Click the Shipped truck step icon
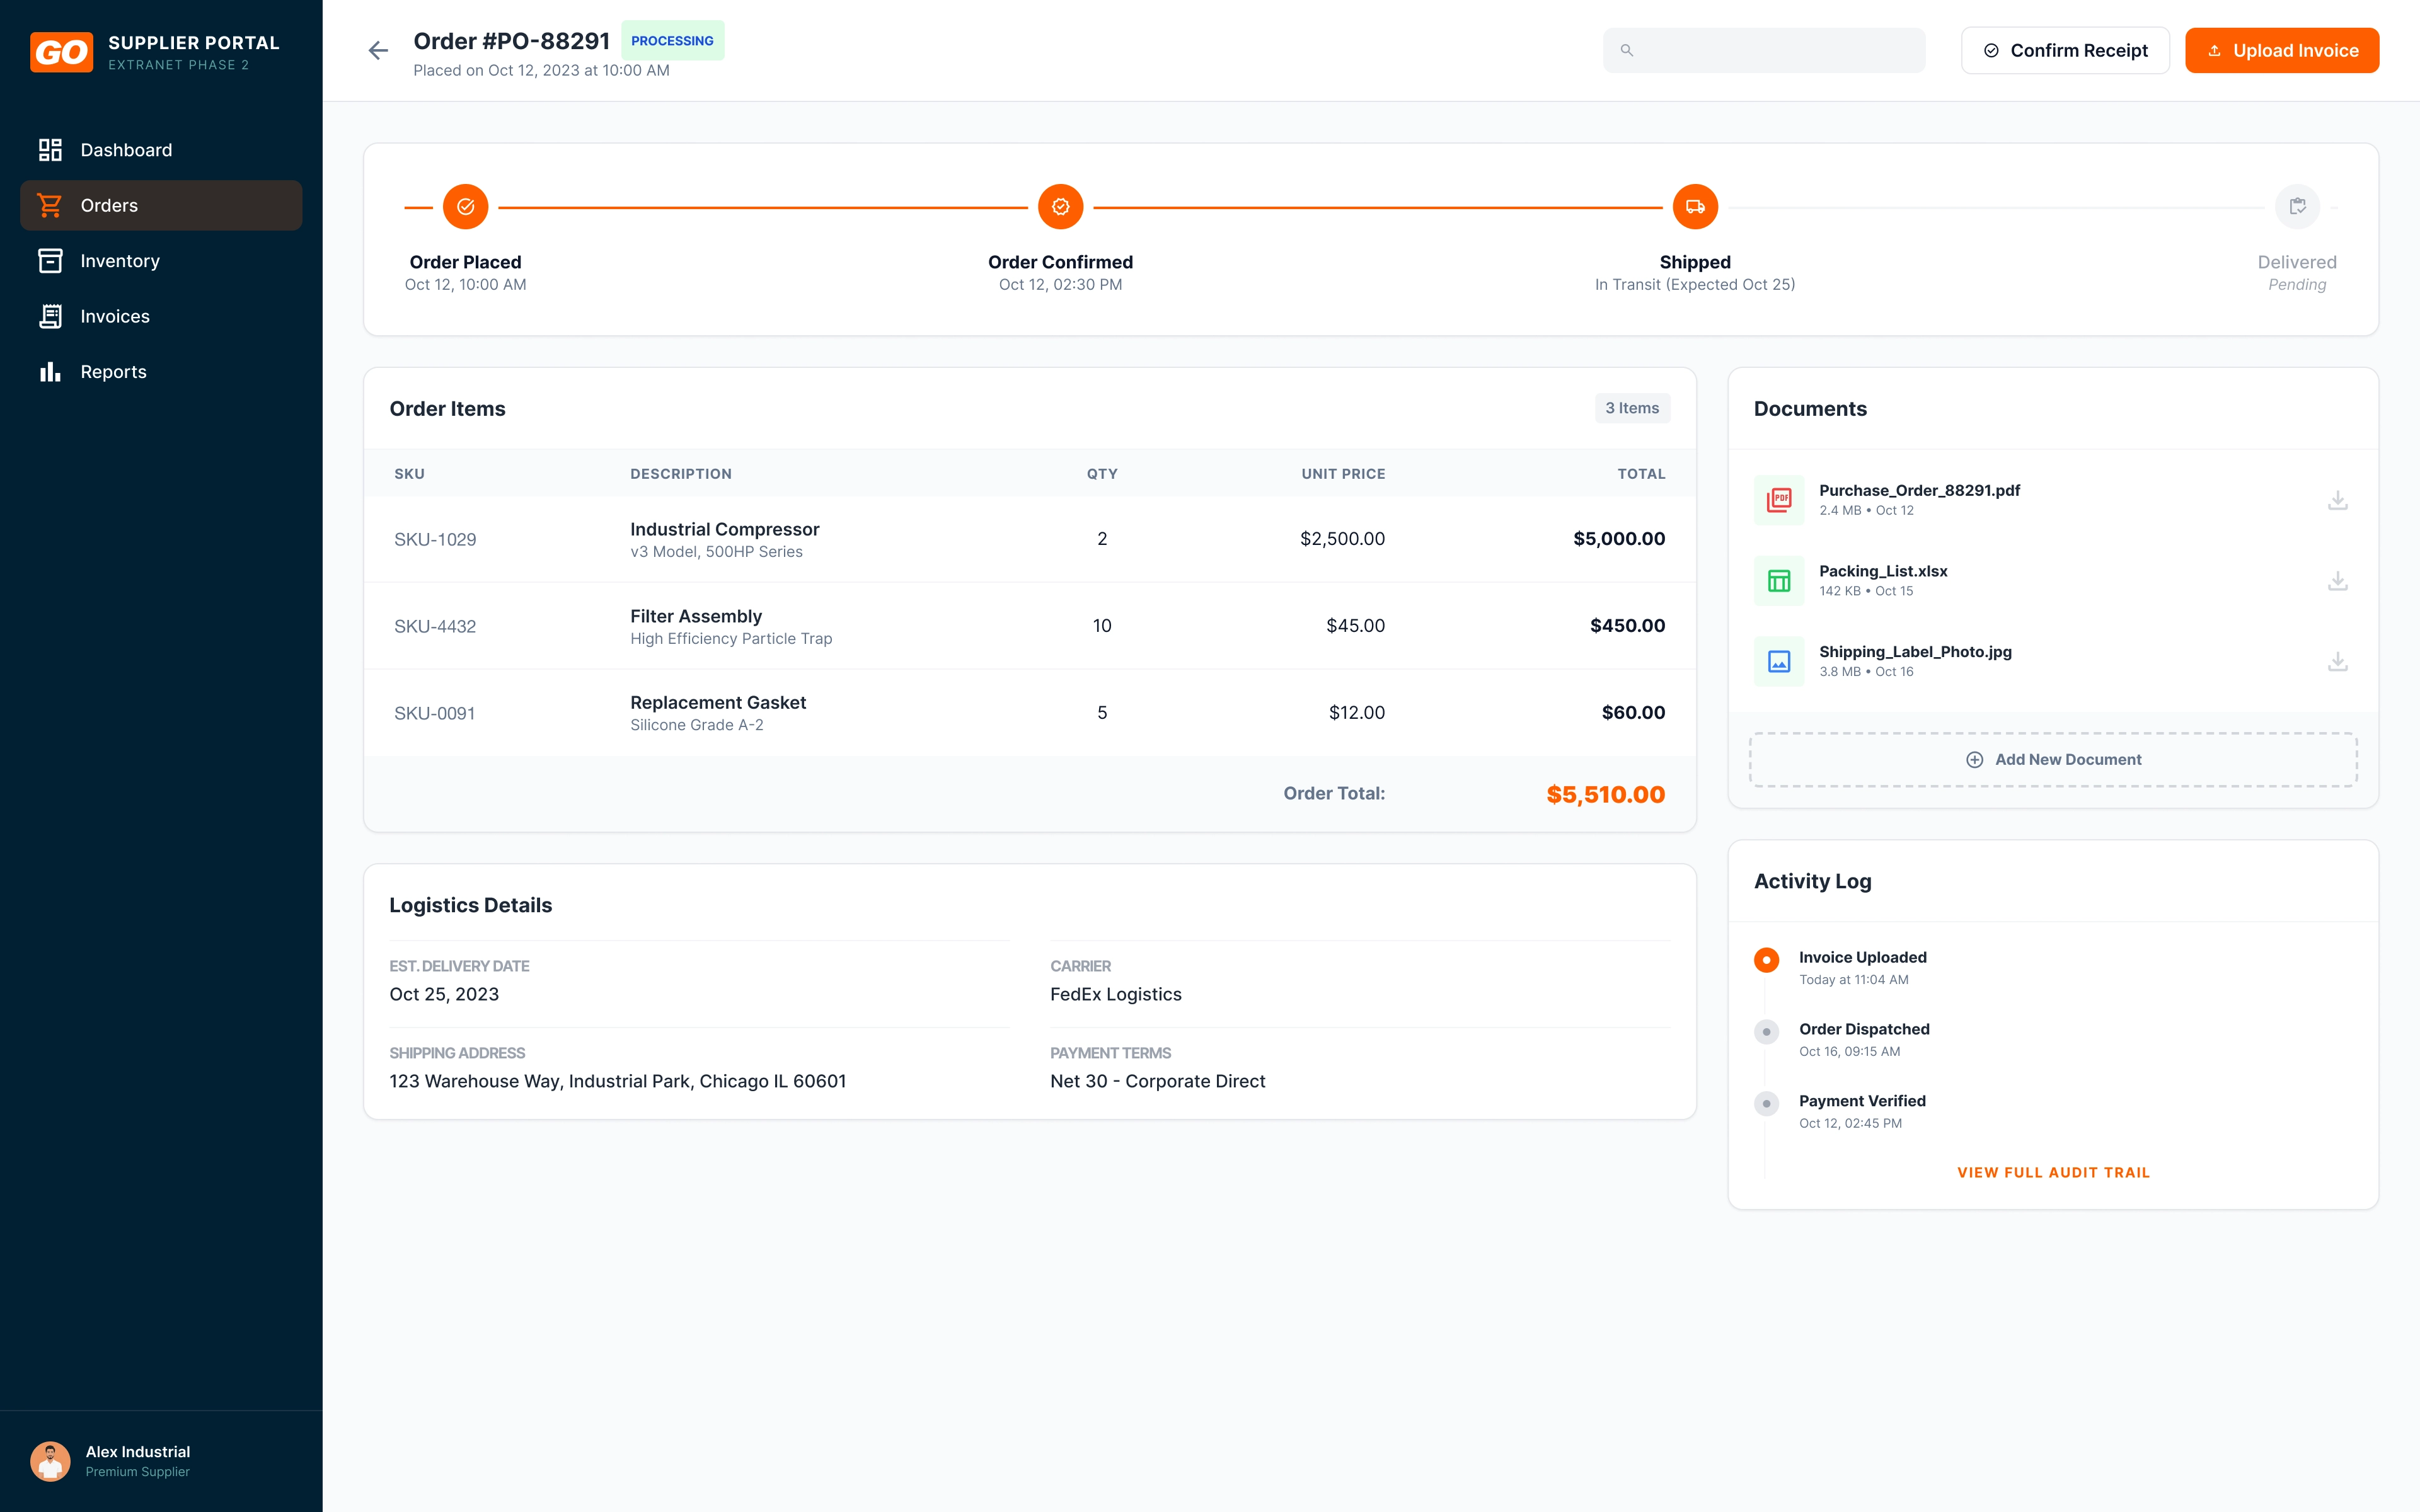2420x1512 pixels. [1695, 207]
